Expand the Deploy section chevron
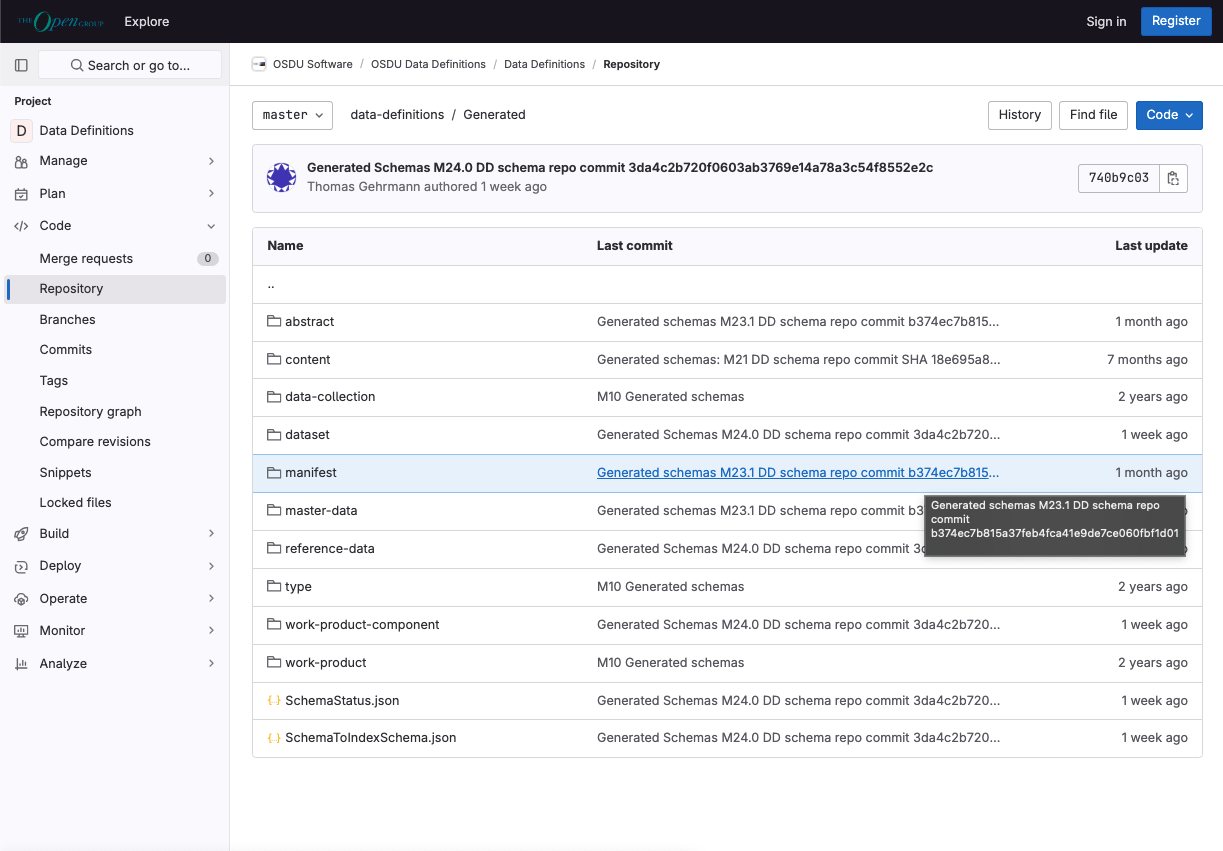This screenshot has width=1223, height=851. tap(211, 566)
